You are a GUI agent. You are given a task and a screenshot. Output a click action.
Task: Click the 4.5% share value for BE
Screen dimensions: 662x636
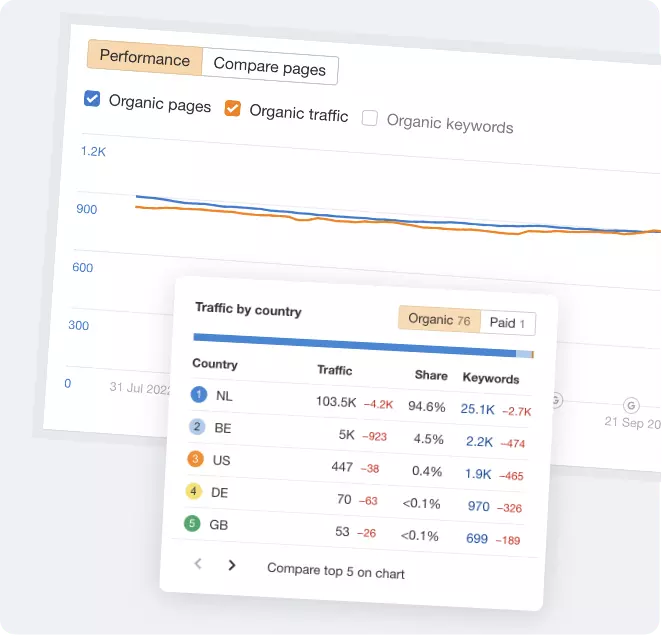point(429,439)
